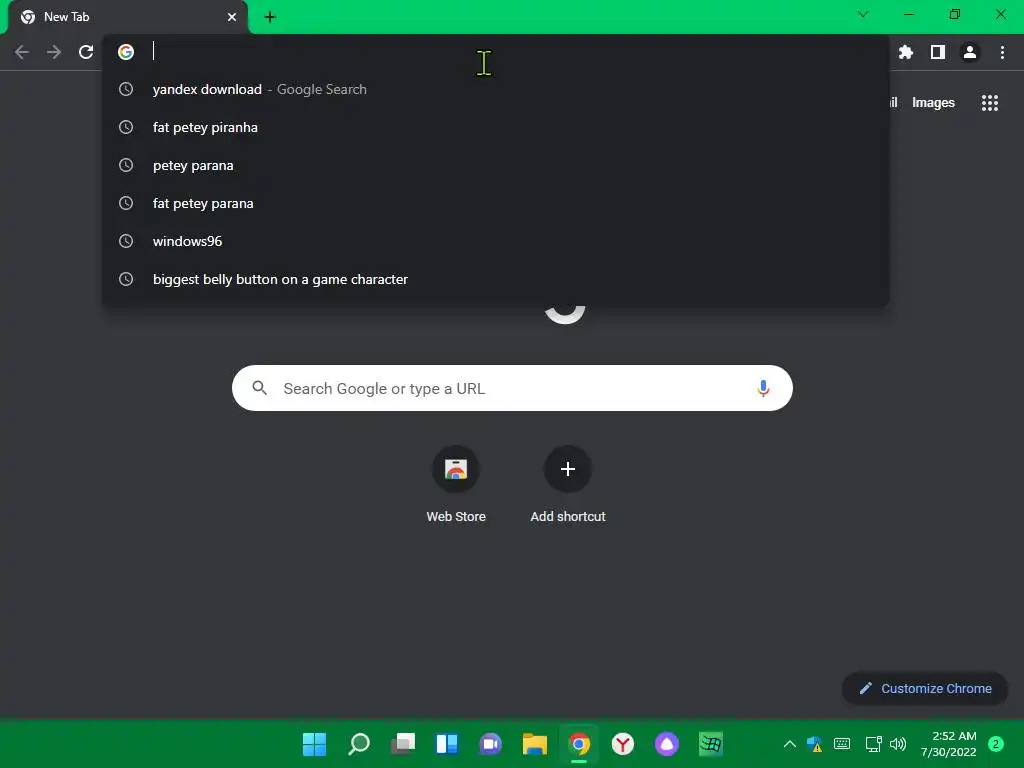Image resolution: width=1024 pixels, height=768 pixels.
Task: Open the Images link
Action: click(933, 103)
